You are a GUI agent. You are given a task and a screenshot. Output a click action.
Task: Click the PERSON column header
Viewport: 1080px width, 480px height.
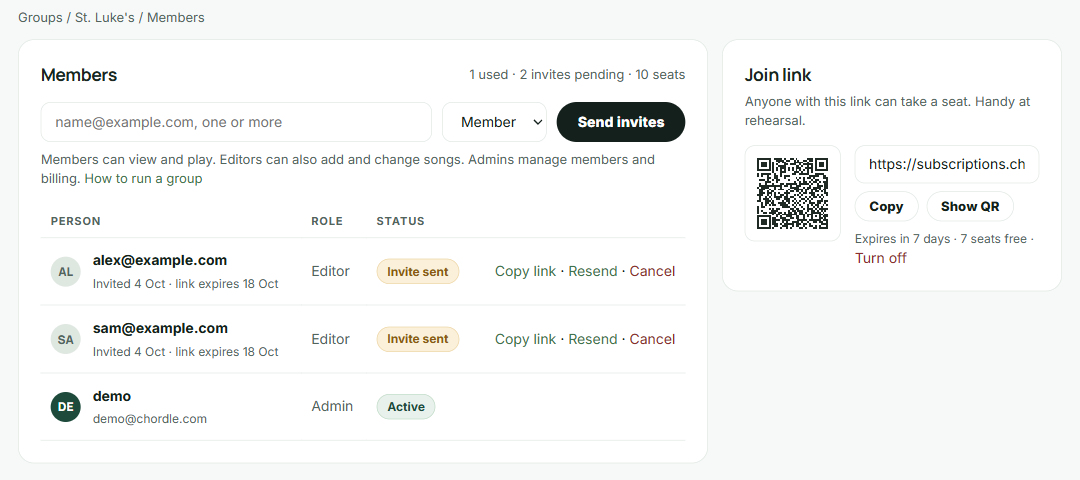[x=76, y=221]
